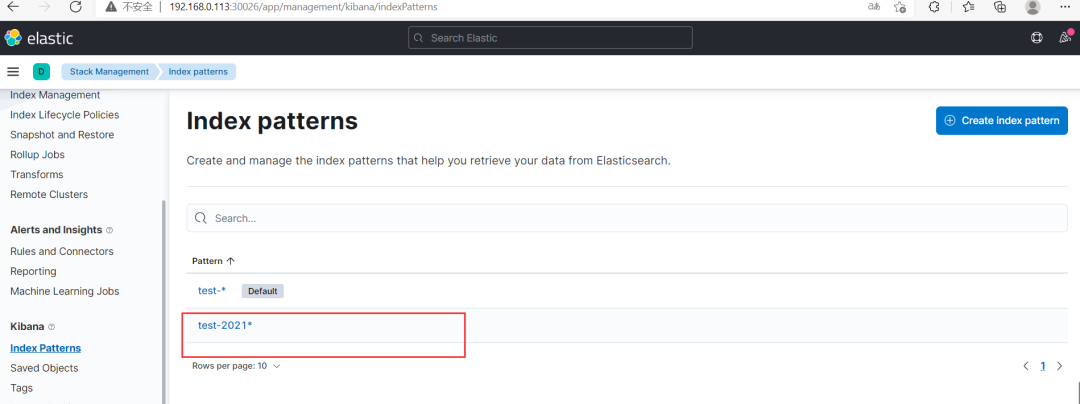1080x404 pixels.
Task: Open the test-2021* index pattern
Action: (225, 326)
